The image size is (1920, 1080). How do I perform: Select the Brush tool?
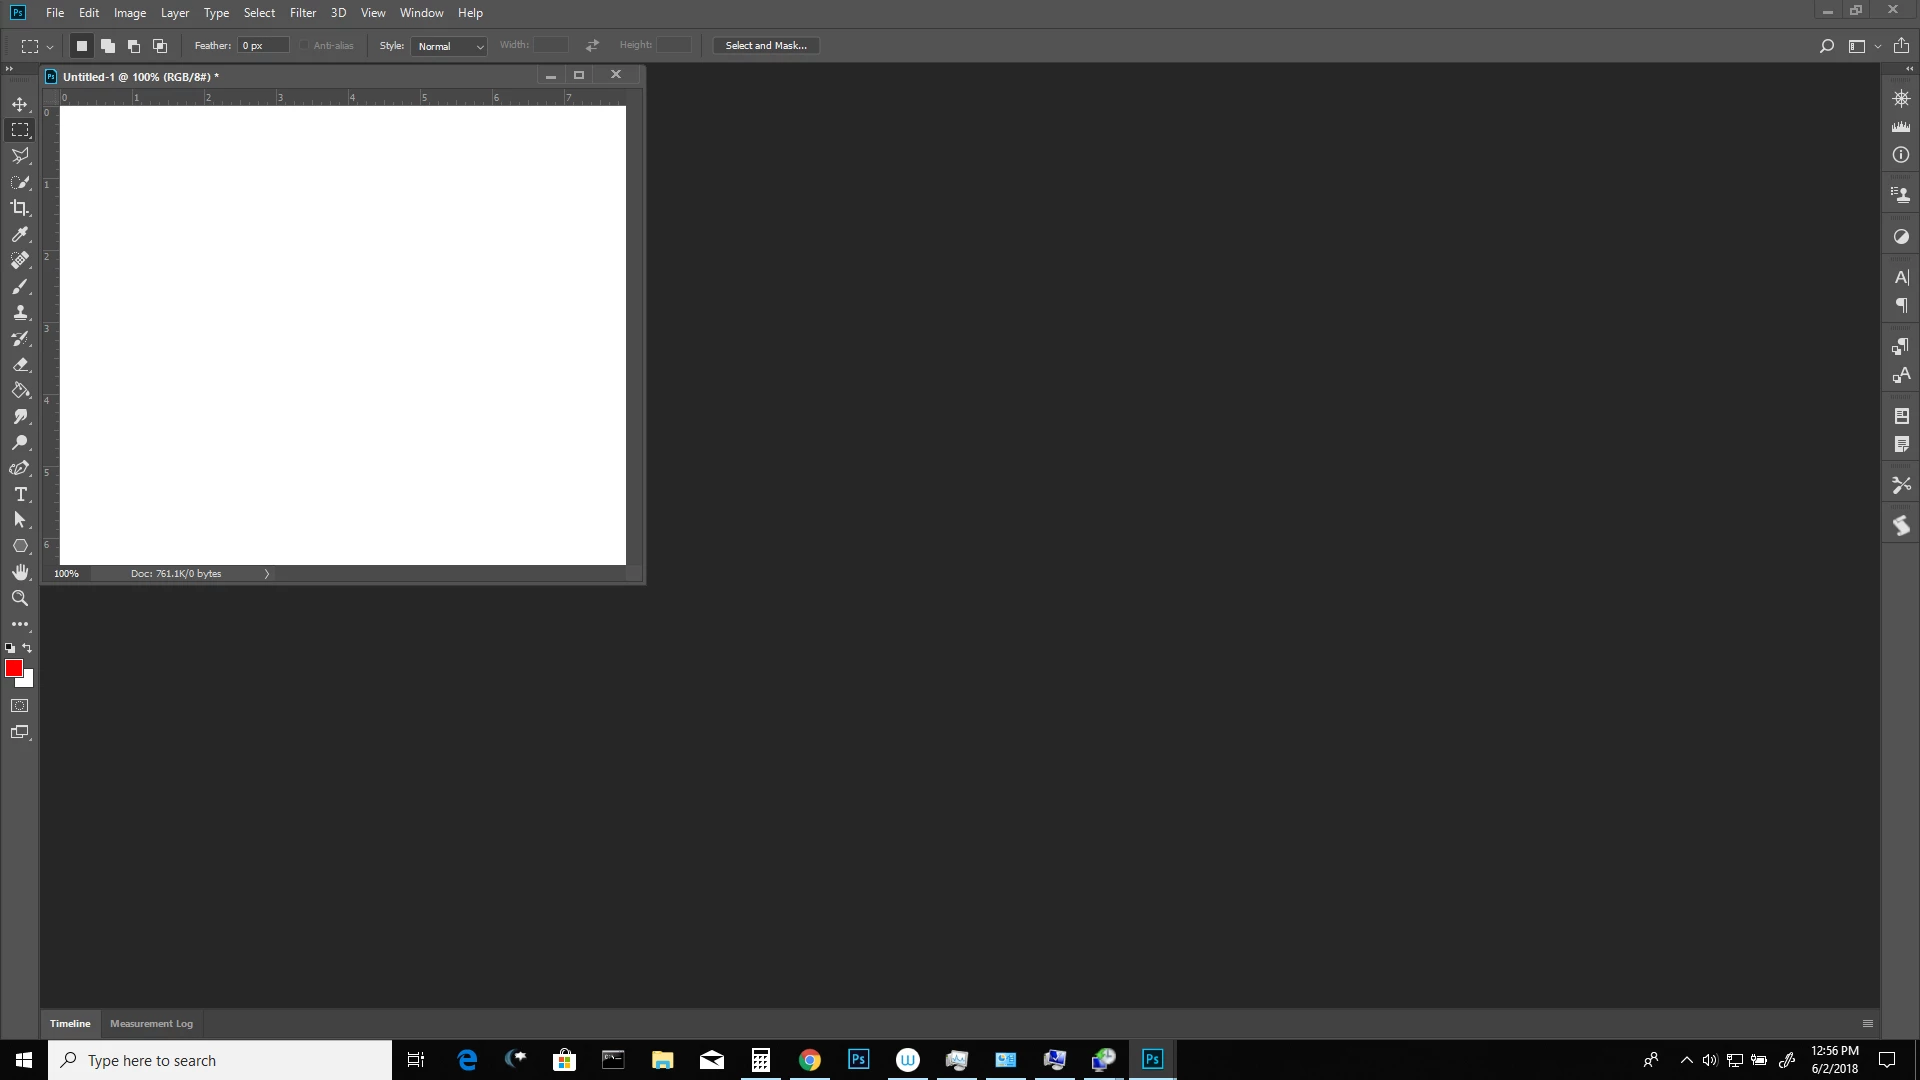[x=20, y=287]
